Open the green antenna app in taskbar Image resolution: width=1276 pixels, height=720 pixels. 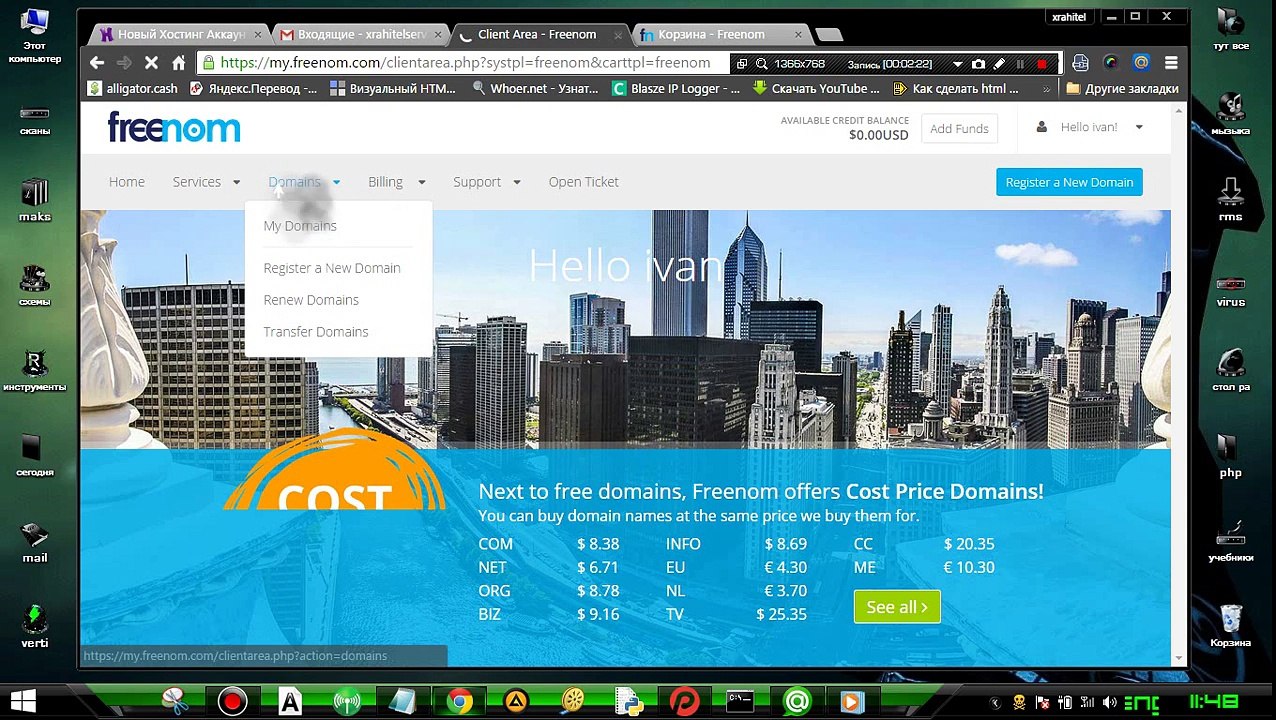346,702
